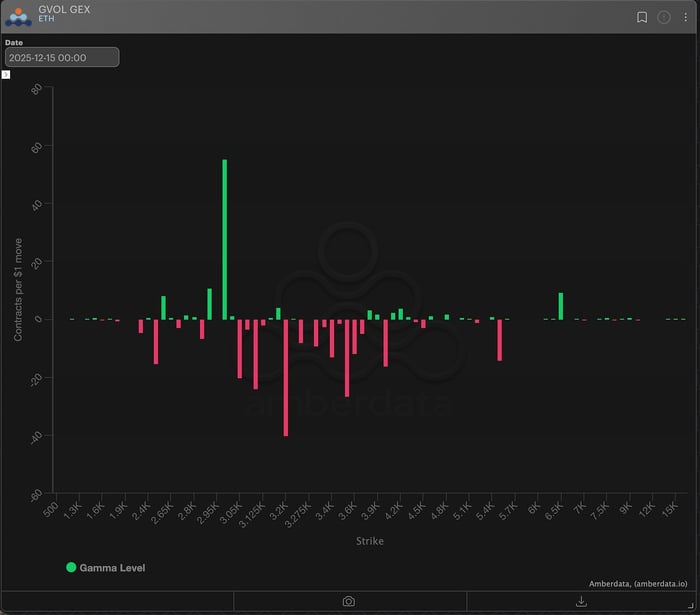Click the 3.2K strike axis label
The image size is (700, 615).
click(x=278, y=511)
